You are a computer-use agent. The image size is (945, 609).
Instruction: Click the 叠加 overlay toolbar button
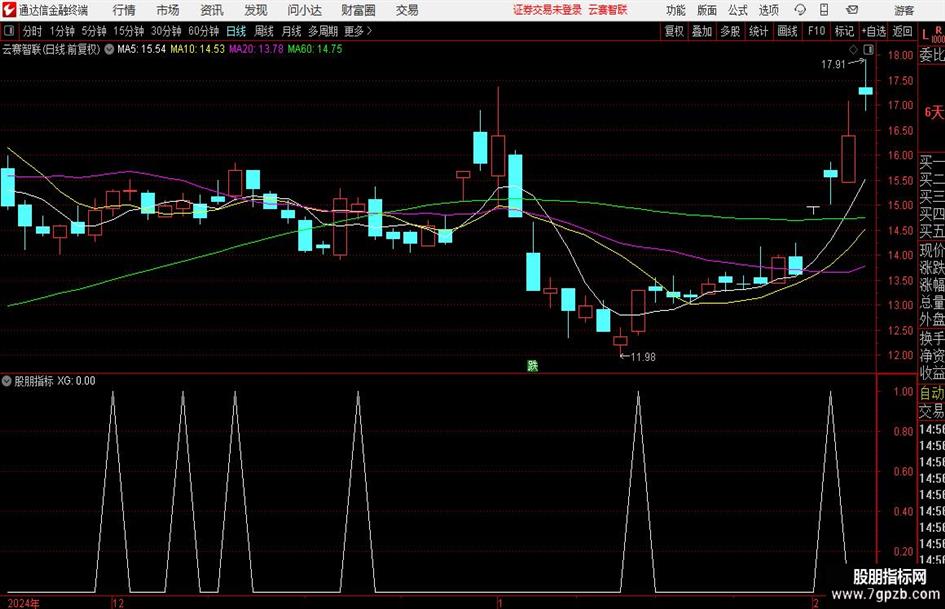702,31
